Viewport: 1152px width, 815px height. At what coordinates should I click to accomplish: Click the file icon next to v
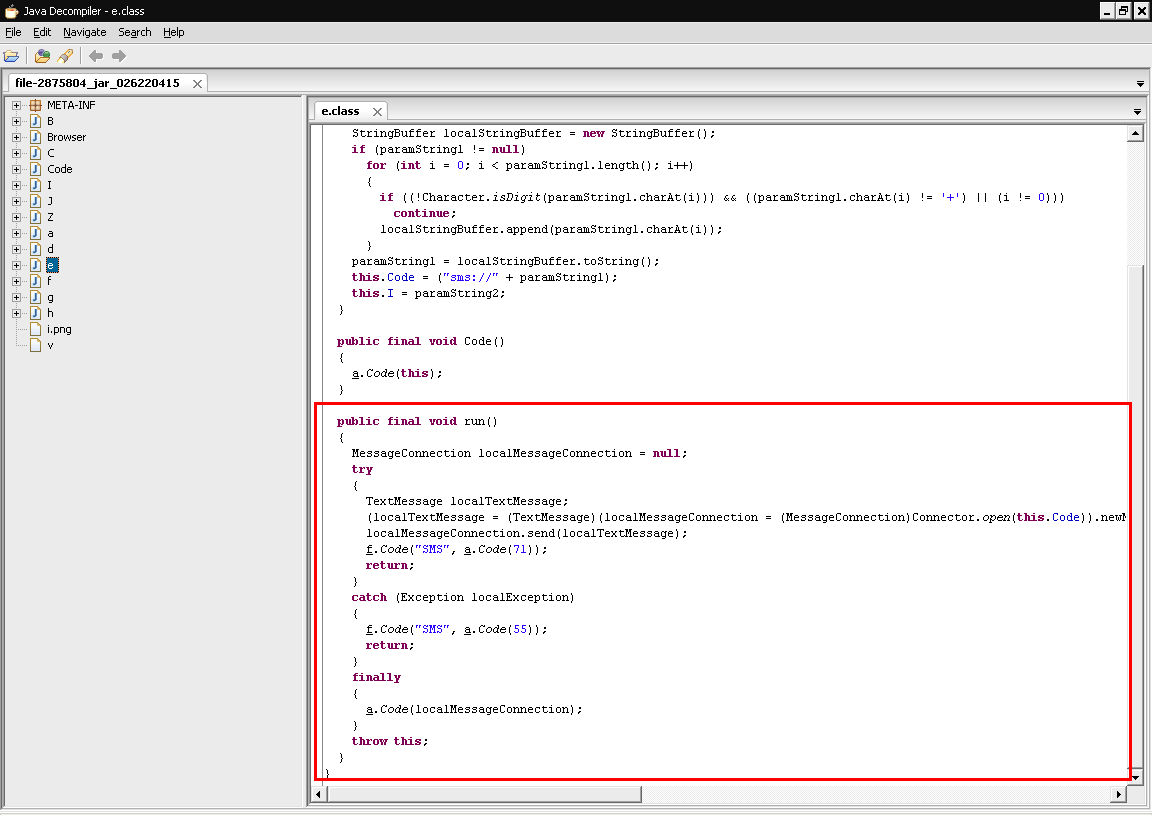tap(35, 345)
